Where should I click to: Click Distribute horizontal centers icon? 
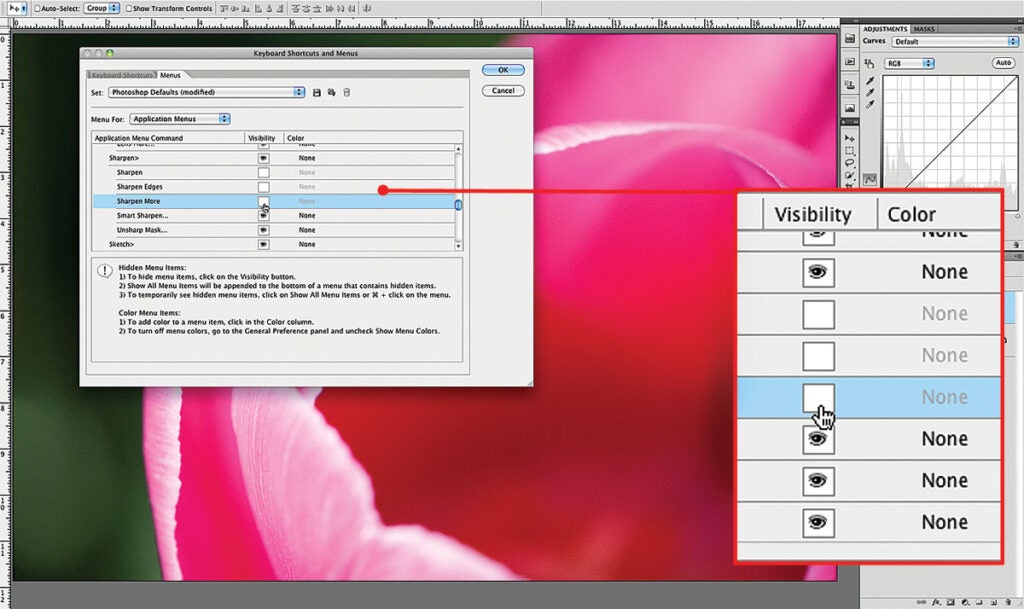[x=341, y=8]
